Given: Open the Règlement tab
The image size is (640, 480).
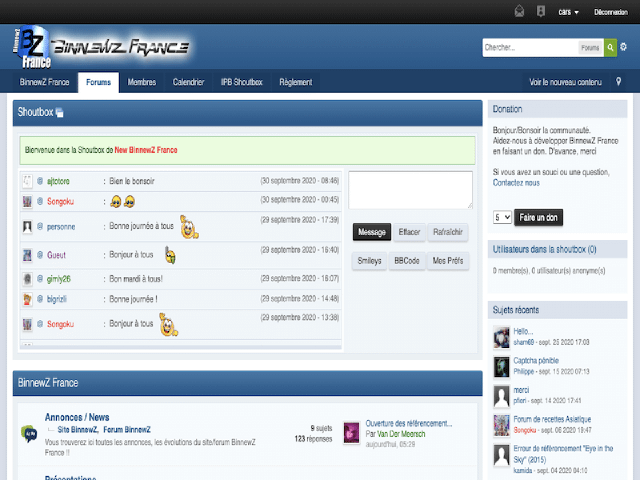Looking at the screenshot, I should click(296, 82).
